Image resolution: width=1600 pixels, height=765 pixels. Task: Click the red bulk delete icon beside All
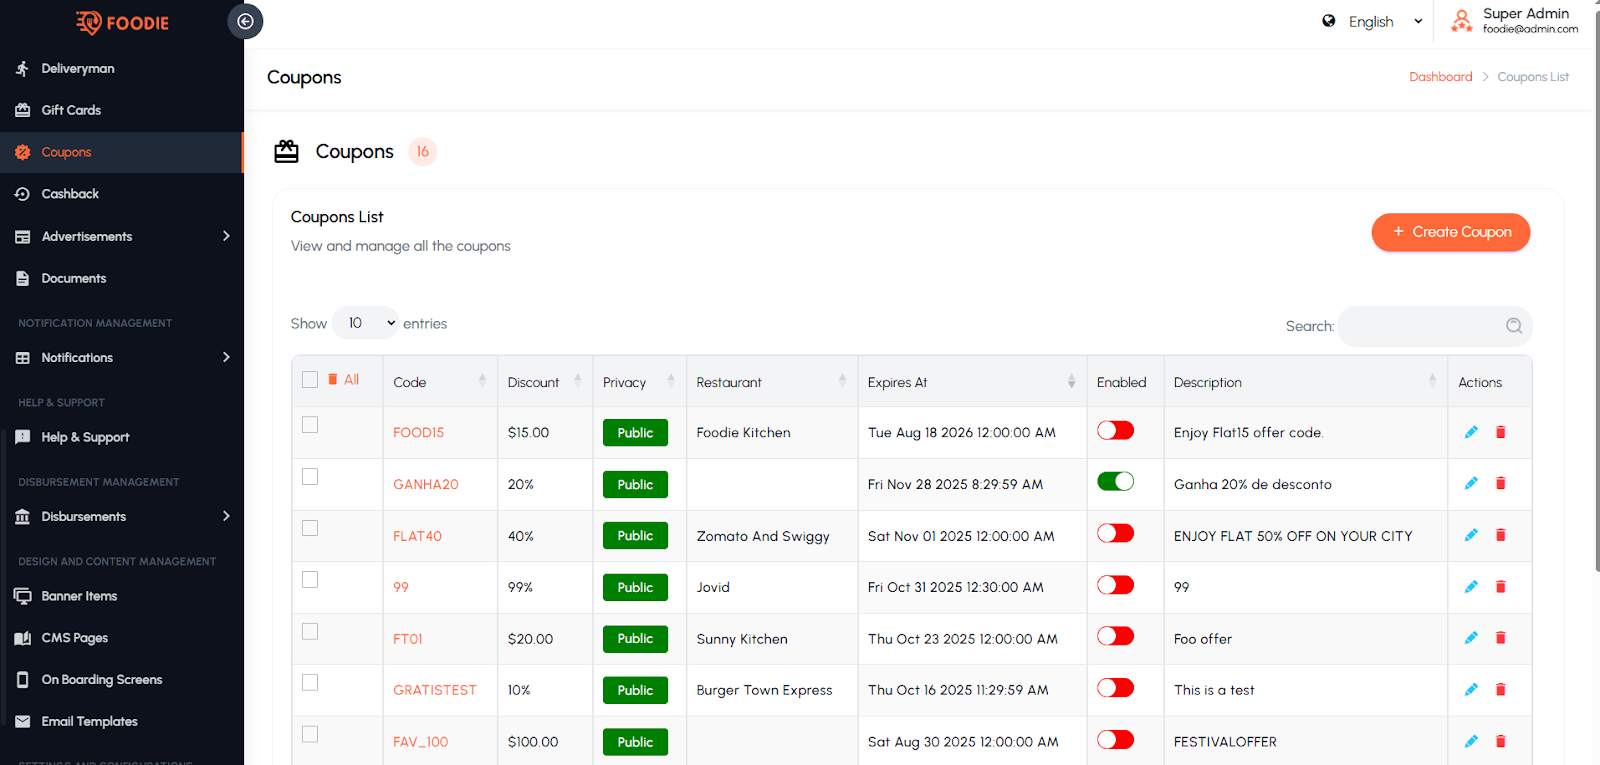[333, 380]
